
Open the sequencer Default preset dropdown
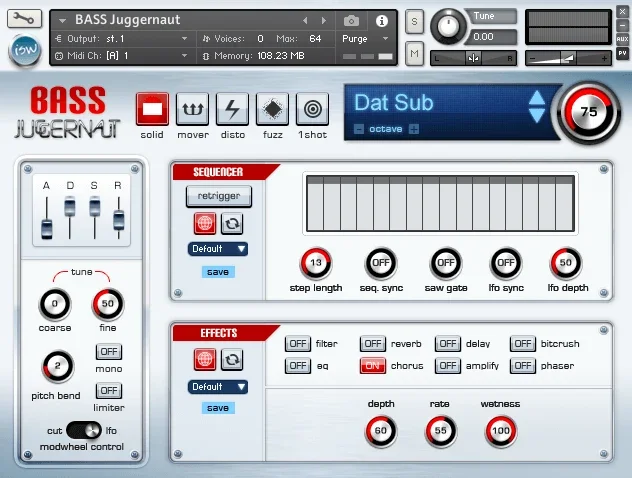click(218, 249)
